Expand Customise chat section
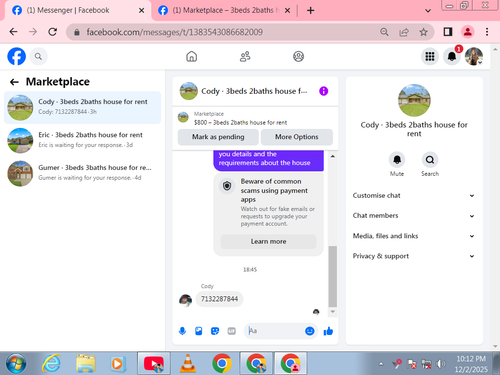 [x=414, y=196]
